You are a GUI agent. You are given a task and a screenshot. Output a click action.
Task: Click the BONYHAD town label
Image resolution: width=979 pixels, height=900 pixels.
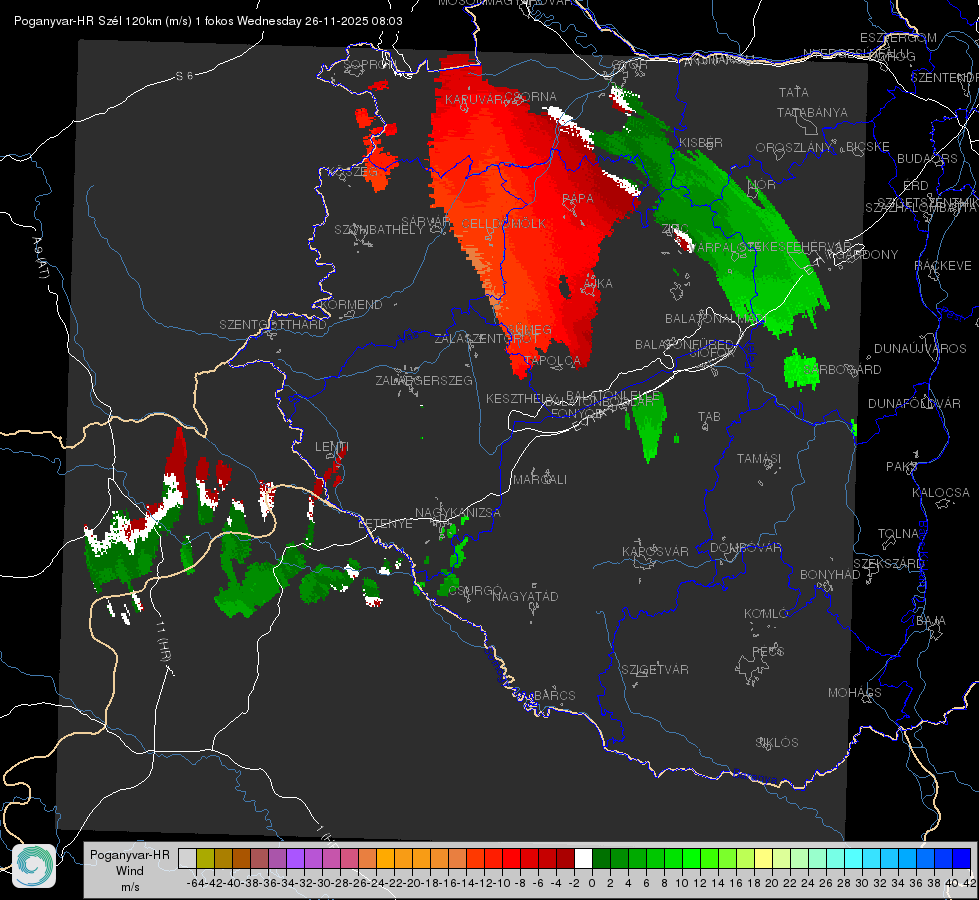click(830, 575)
